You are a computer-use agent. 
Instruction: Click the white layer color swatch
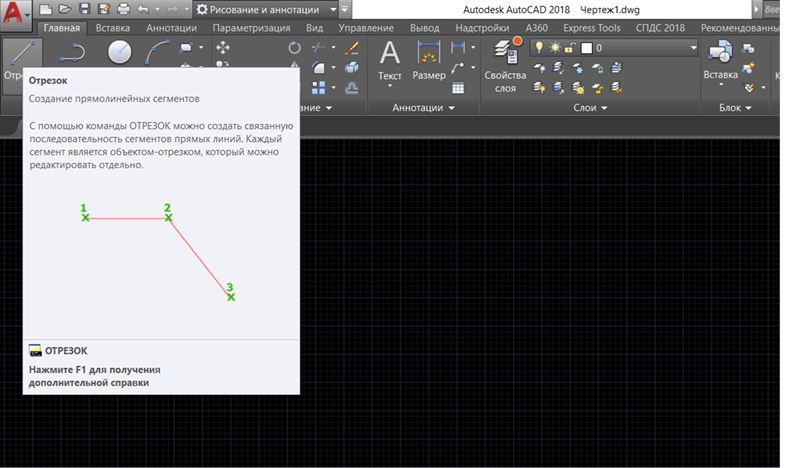[x=587, y=47]
